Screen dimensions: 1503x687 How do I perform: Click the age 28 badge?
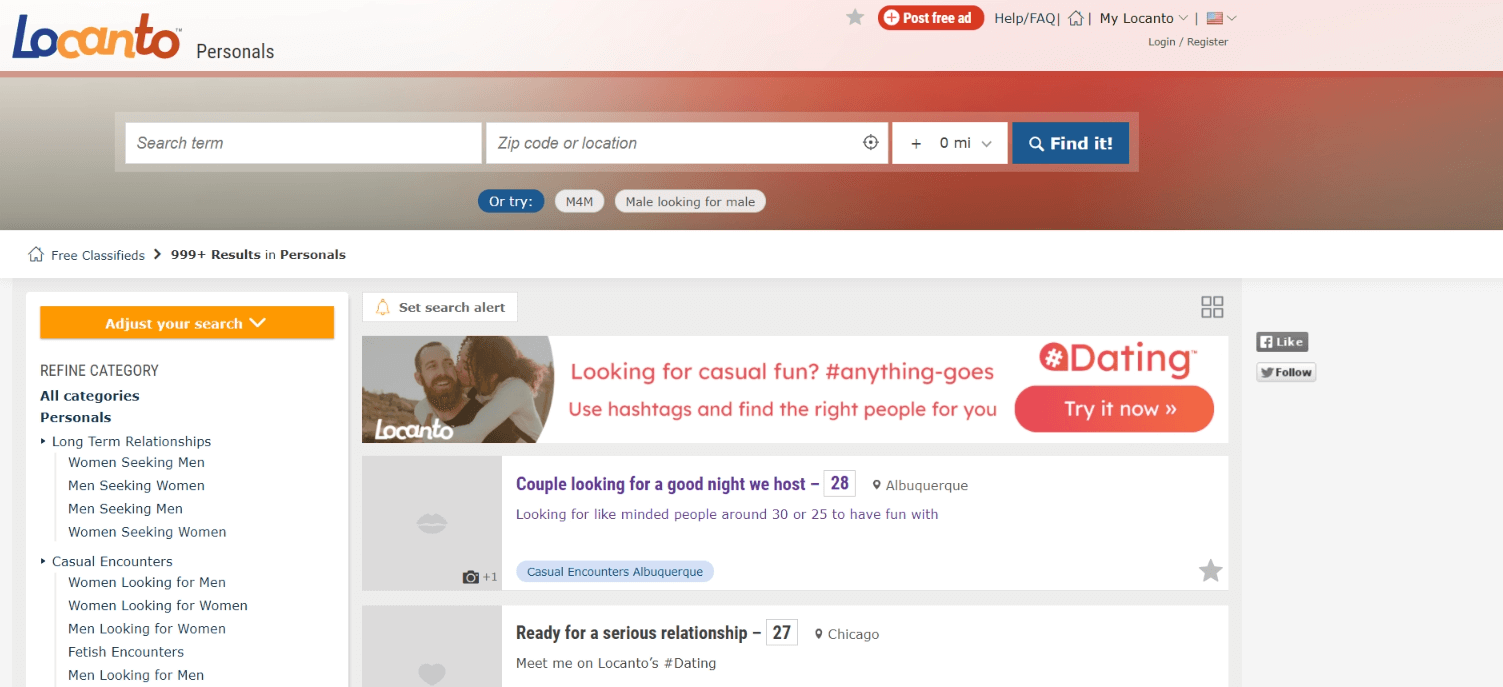pos(839,484)
